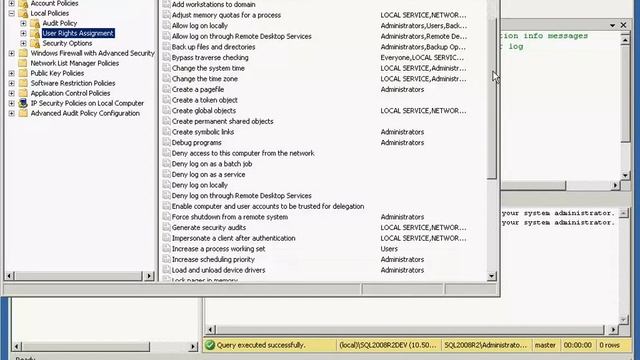640x360 pixels.
Task: Expand Application Control Policies node
Action: coord(11,93)
